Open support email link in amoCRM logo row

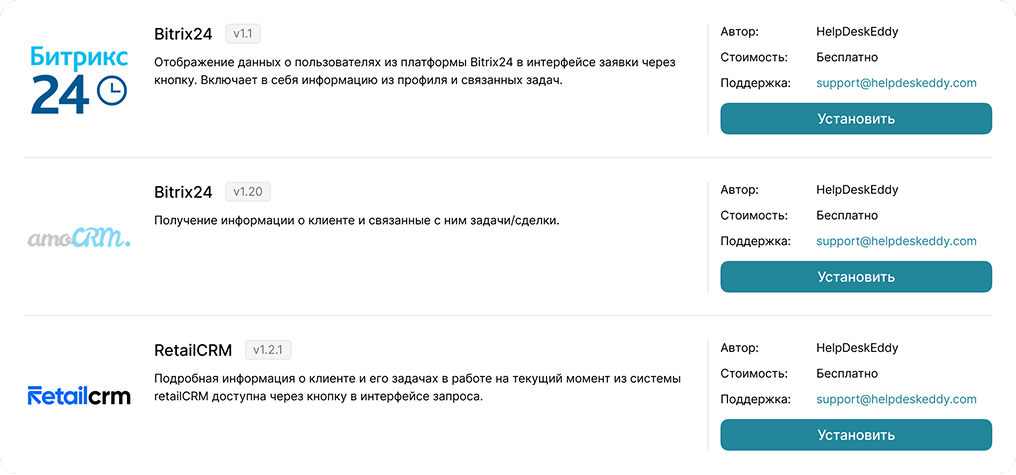(896, 241)
